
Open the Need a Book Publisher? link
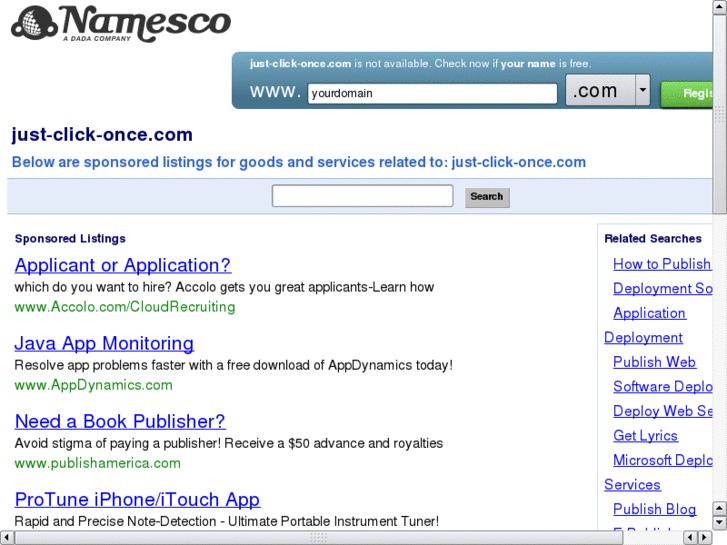[x=120, y=421]
